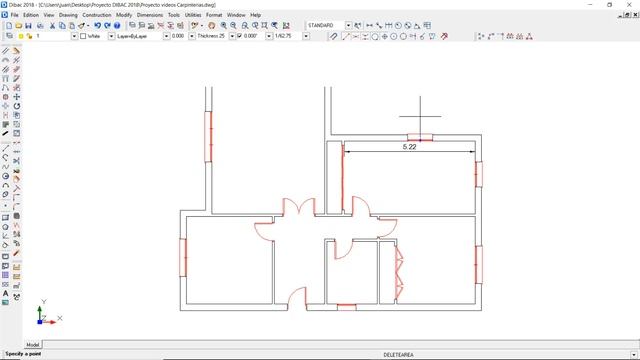Select the Line drawing tool in left toolbar

[x=5, y=149]
